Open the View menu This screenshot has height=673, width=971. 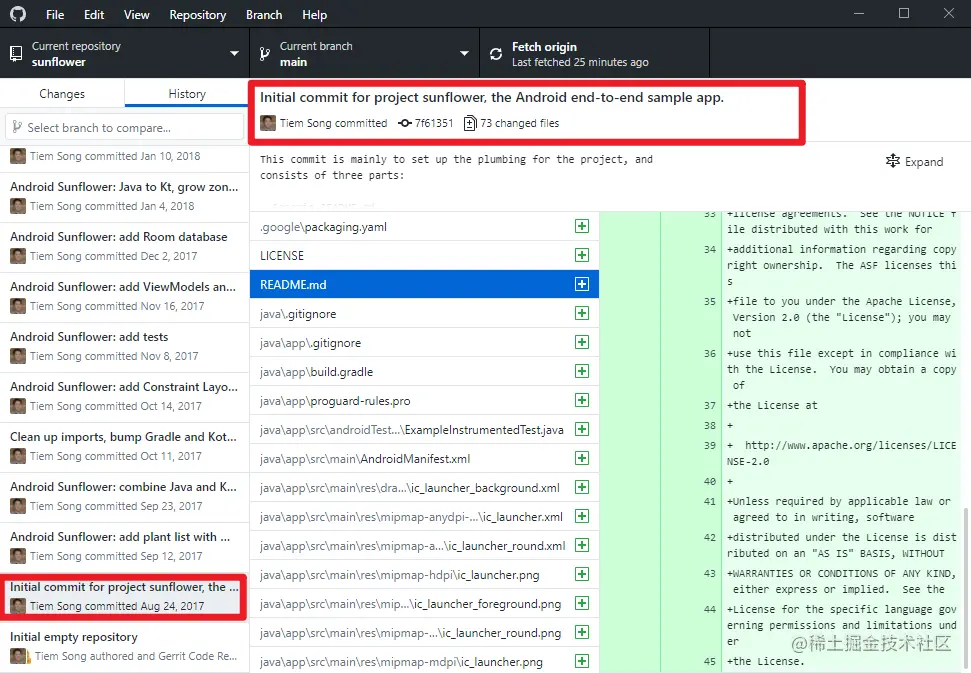tap(136, 15)
